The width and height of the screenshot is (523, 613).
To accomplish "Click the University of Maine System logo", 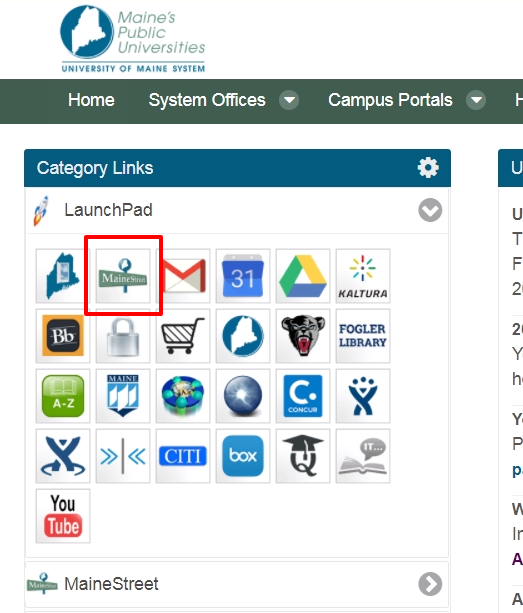I will (133, 39).
